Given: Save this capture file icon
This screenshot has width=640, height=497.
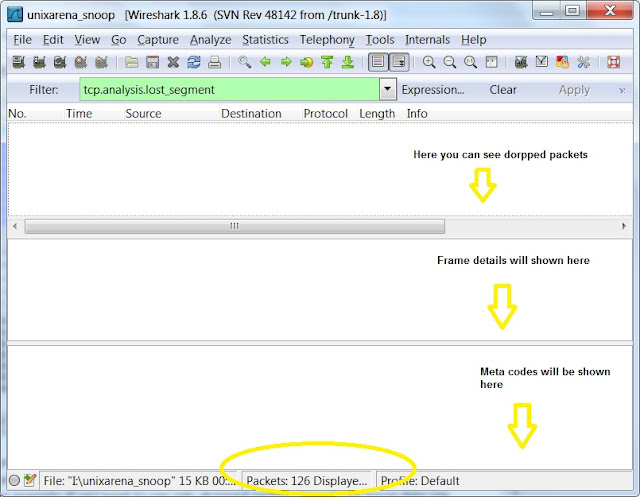Looking at the screenshot, I should [x=152, y=62].
